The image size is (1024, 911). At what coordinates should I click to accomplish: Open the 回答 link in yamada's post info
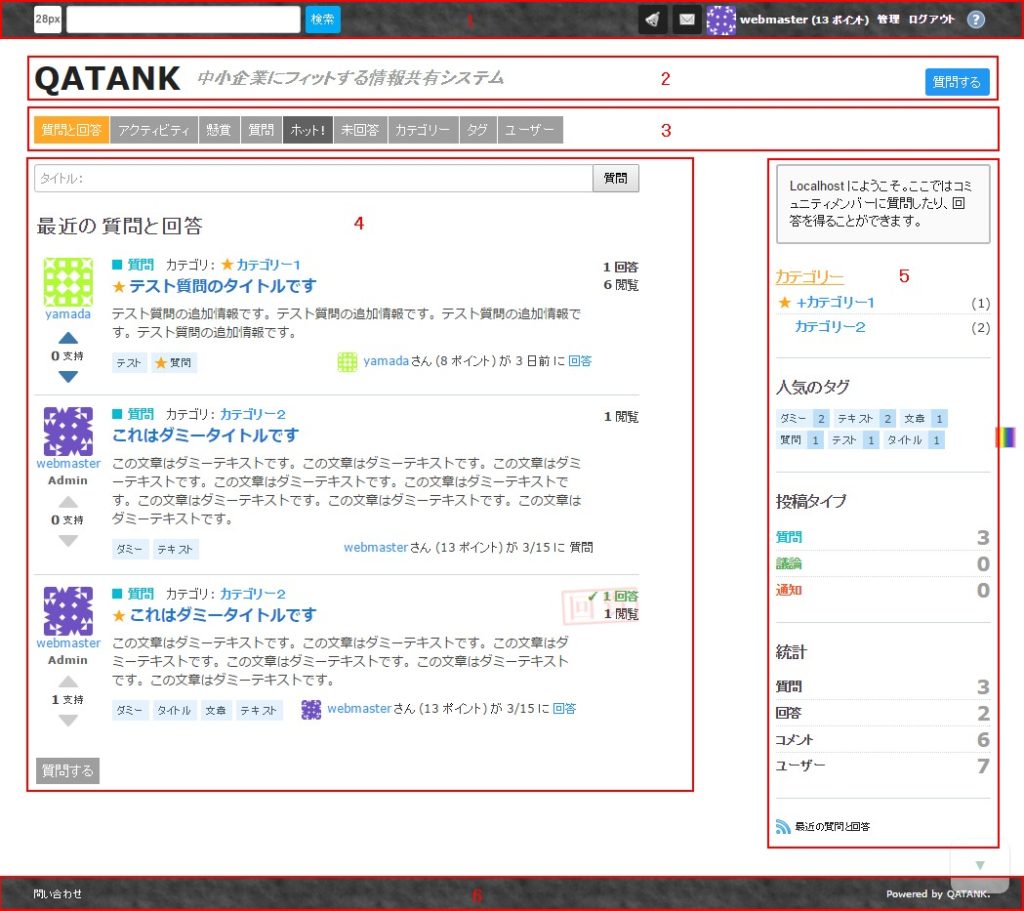tap(579, 360)
